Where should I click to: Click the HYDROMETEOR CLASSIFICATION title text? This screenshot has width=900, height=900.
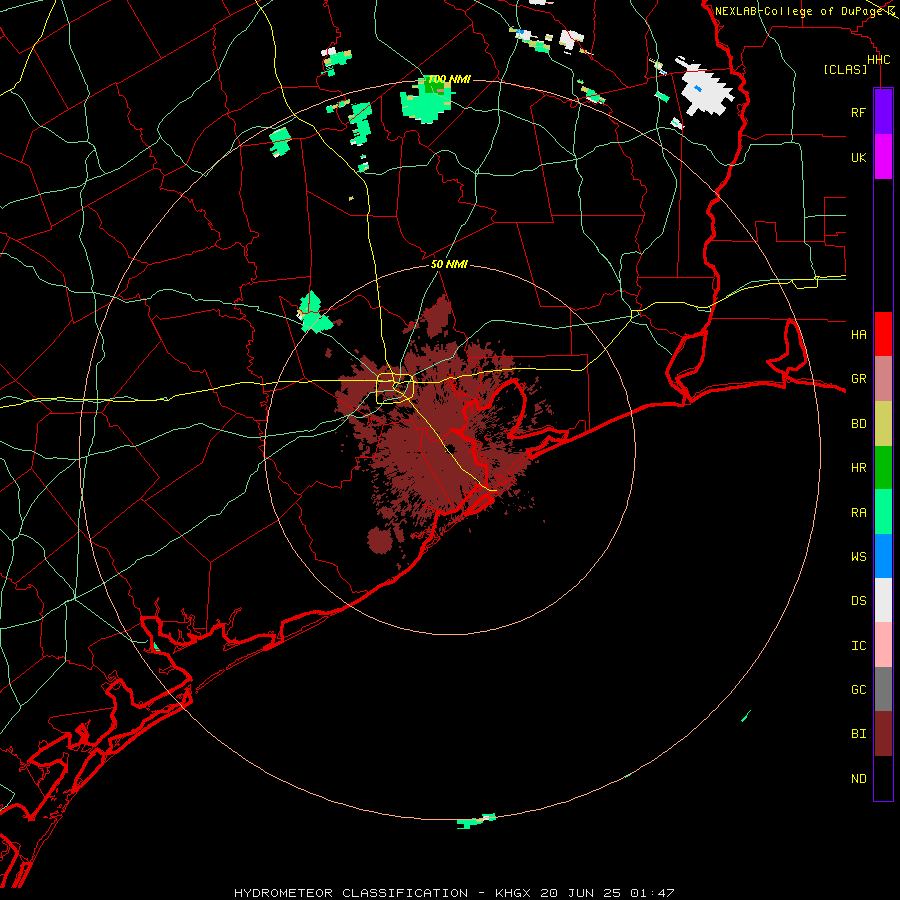point(351,893)
